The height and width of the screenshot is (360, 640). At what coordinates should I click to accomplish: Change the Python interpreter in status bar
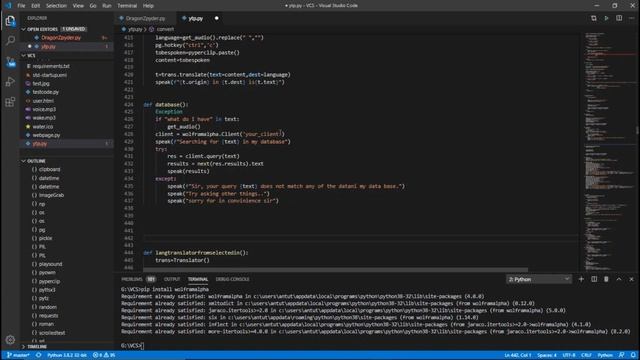(x=67, y=355)
